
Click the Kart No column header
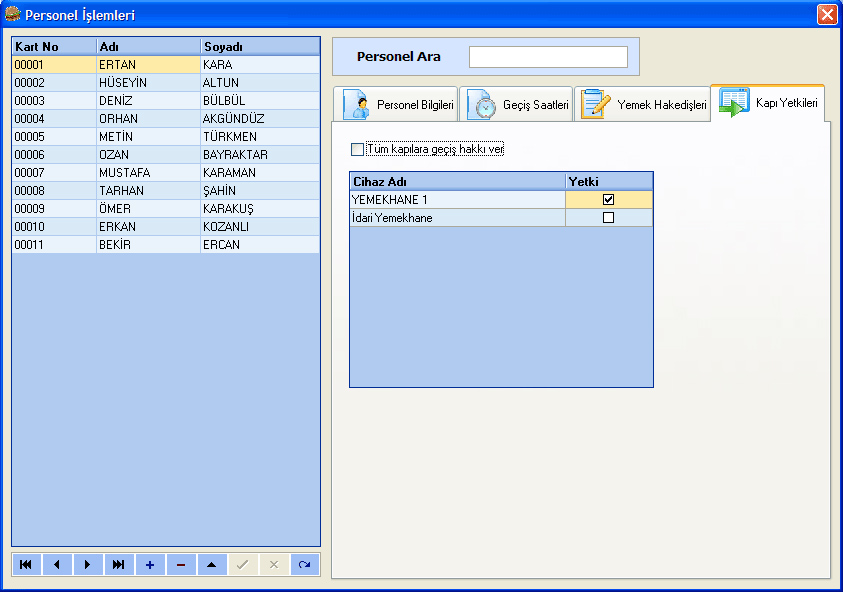coord(54,47)
